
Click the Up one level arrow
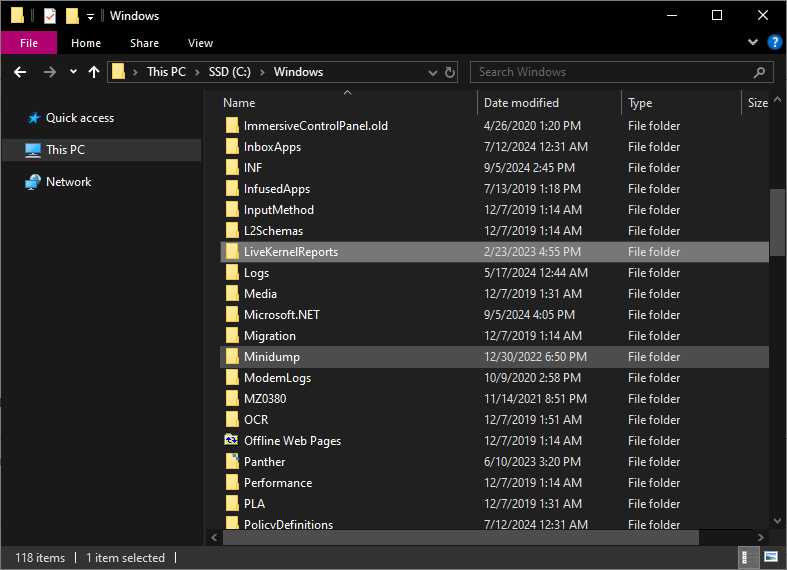(x=94, y=72)
